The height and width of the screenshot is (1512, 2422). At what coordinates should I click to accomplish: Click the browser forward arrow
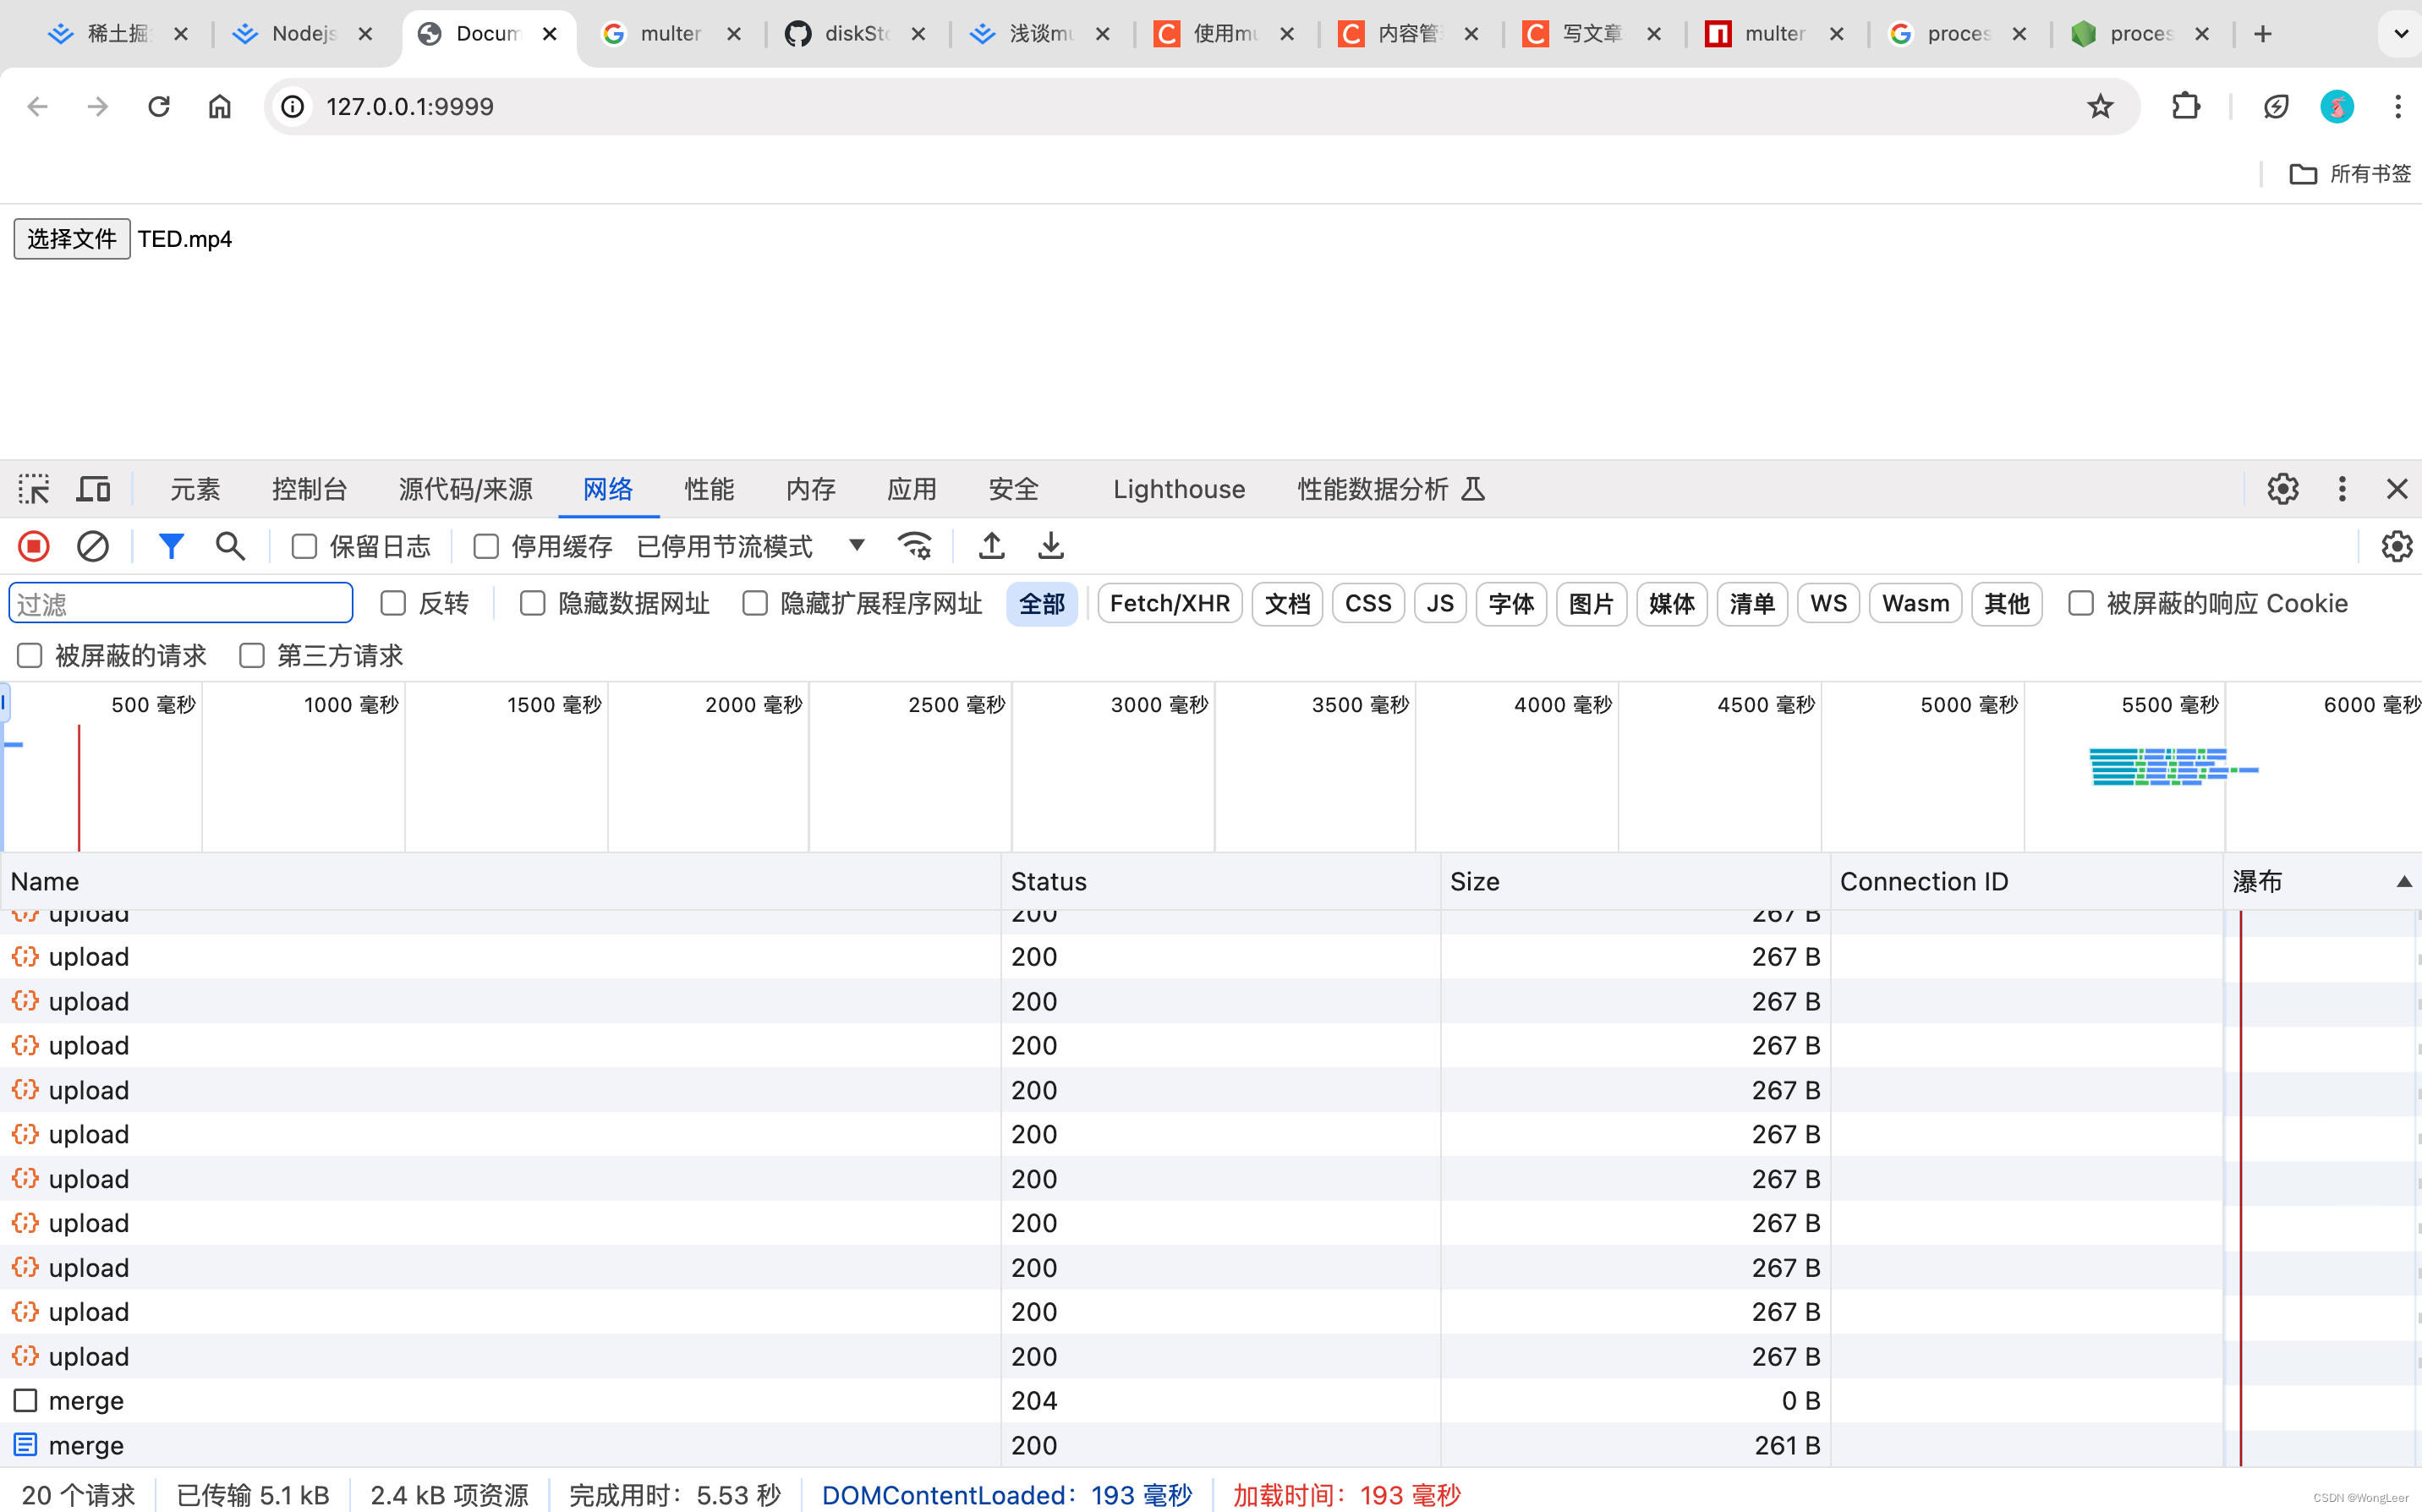97,107
